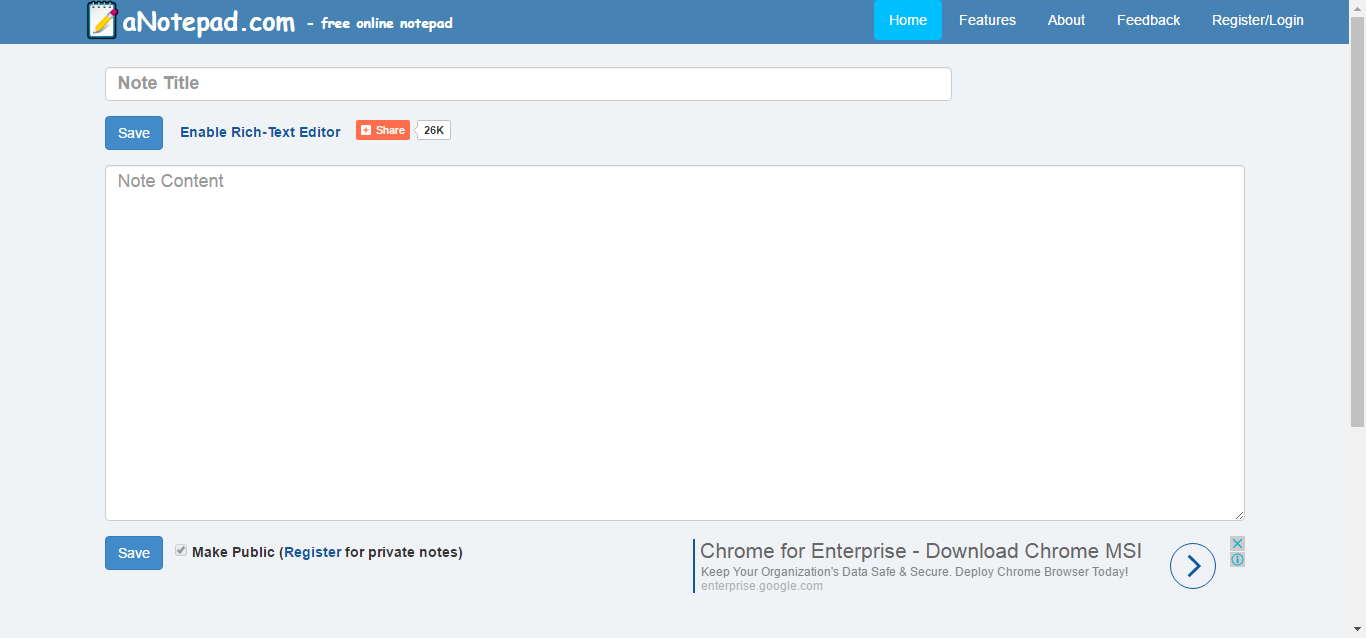Click inside the Note Content area
This screenshot has width=1366, height=638.
click(675, 340)
